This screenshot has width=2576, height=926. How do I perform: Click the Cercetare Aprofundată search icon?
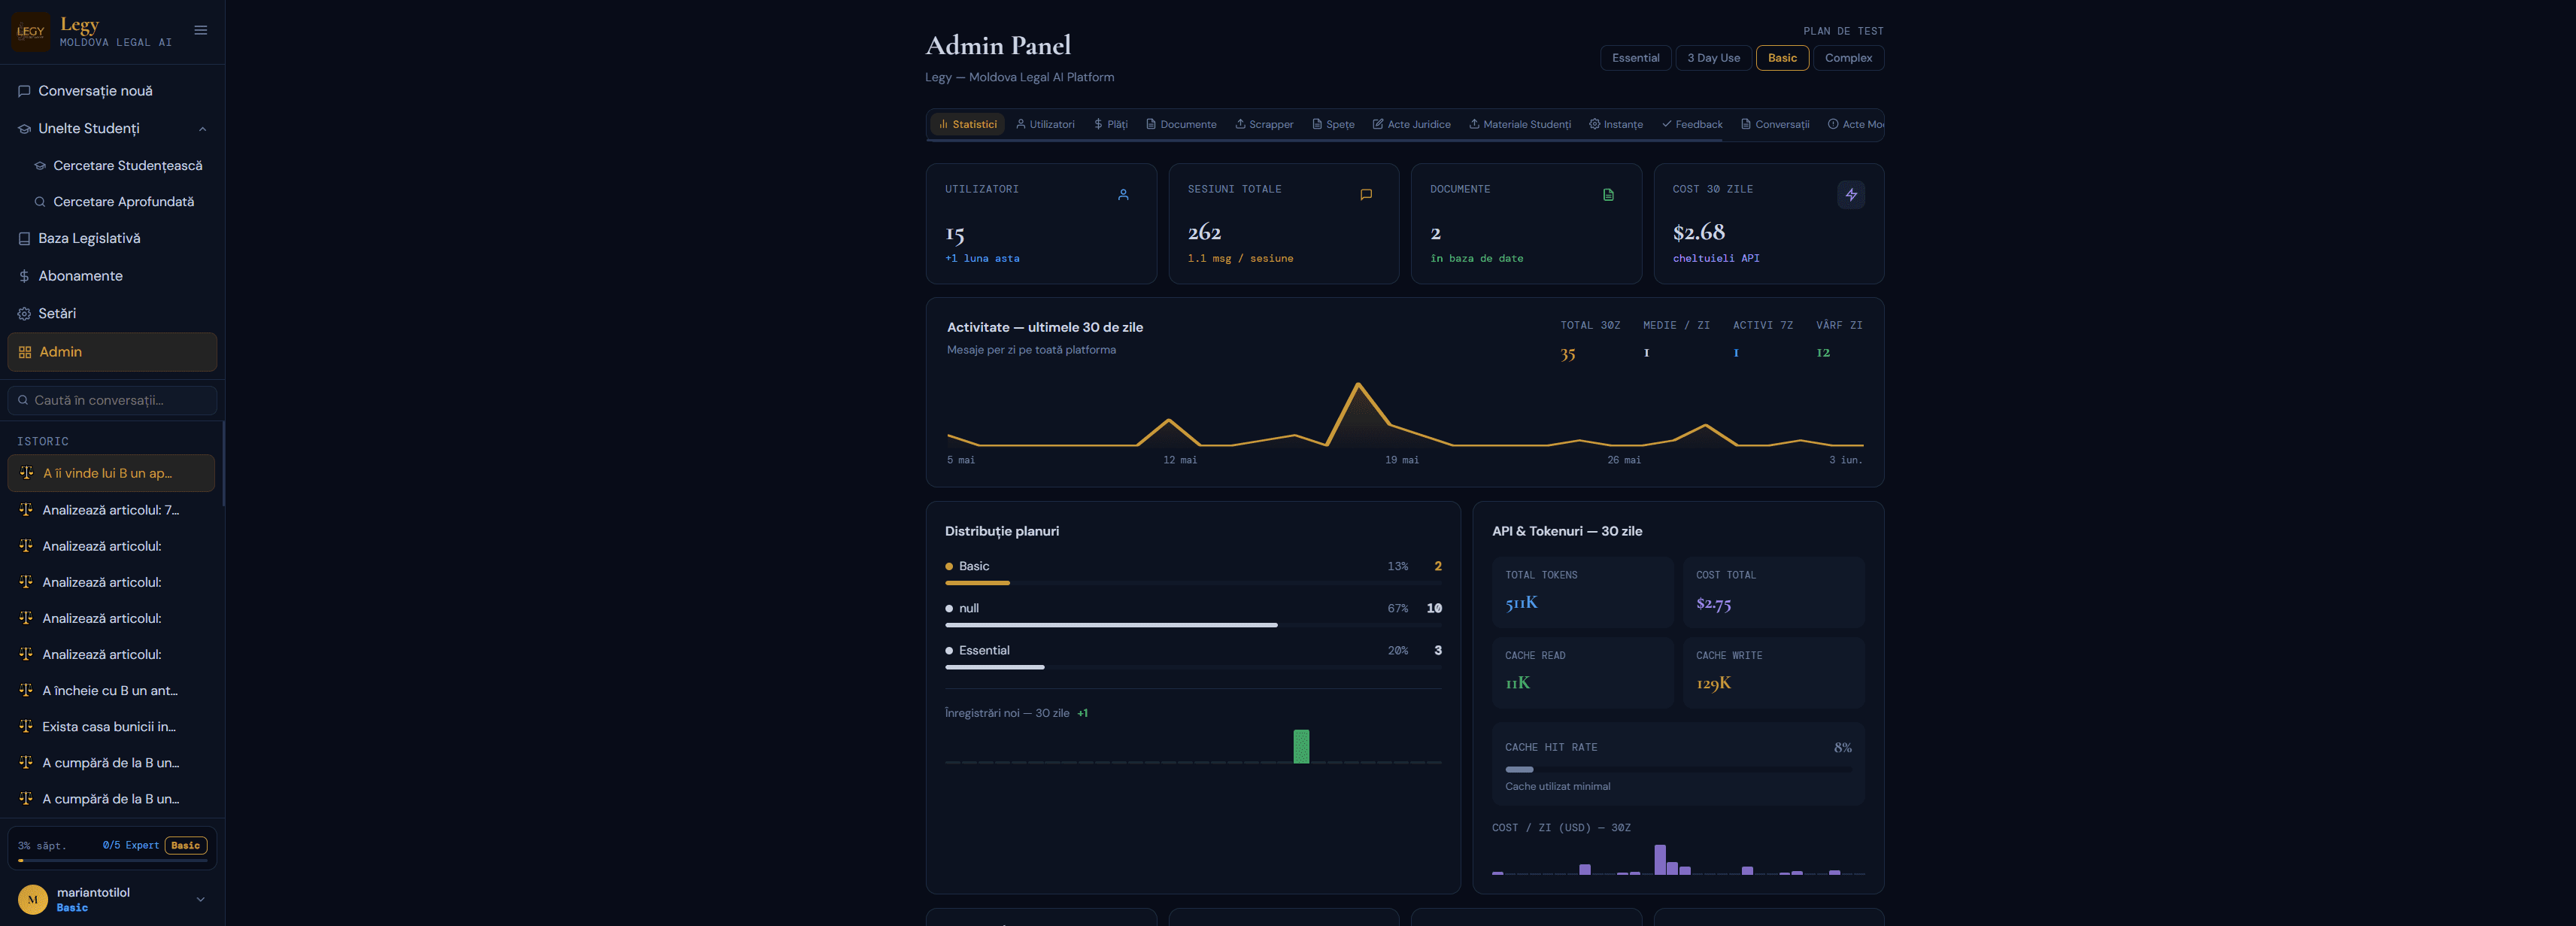coord(40,202)
